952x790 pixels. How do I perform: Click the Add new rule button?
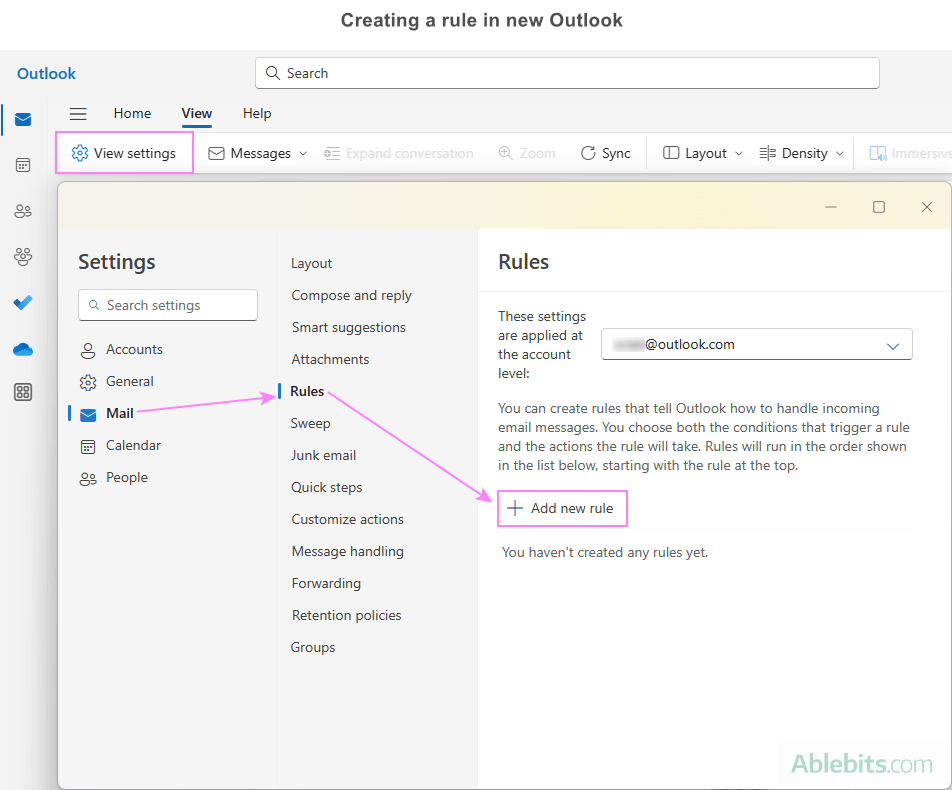562,508
